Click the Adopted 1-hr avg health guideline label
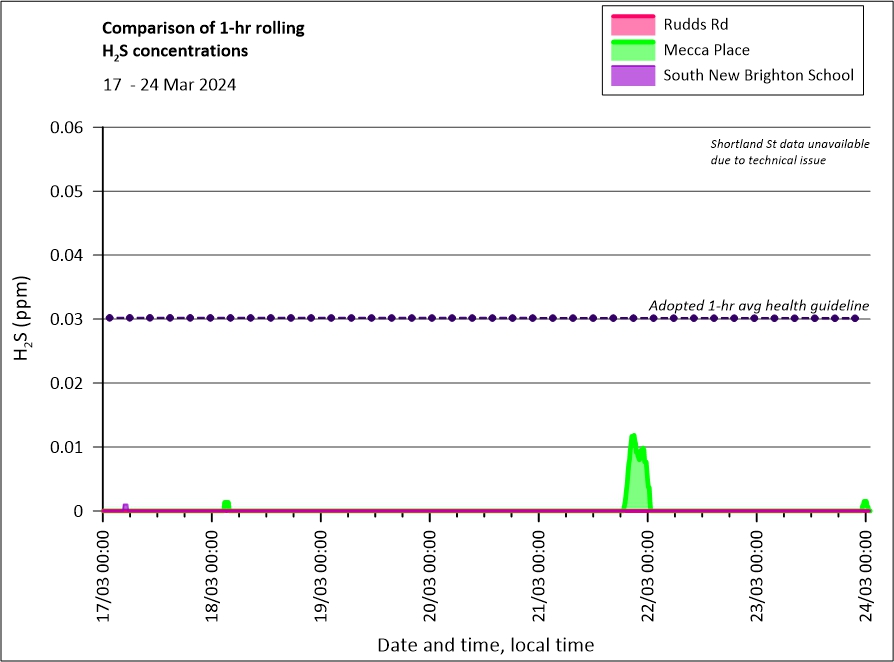 pyautogui.click(x=758, y=305)
